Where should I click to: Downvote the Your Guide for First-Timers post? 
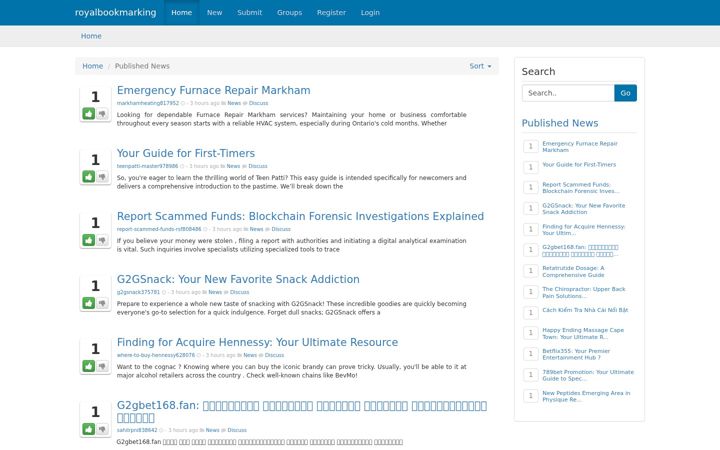102,176
